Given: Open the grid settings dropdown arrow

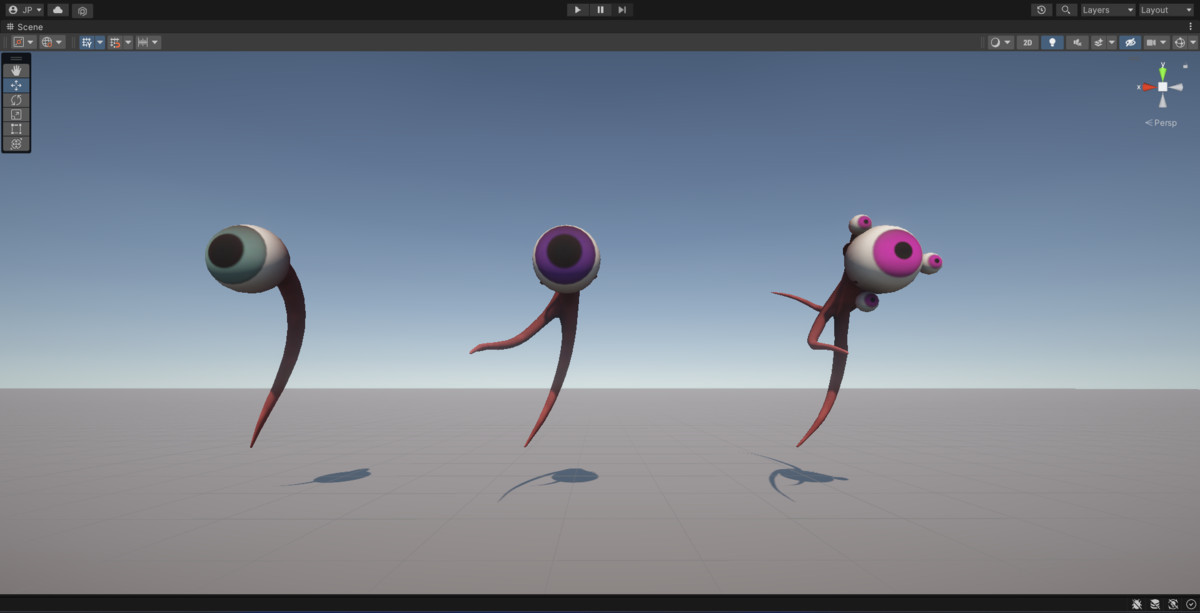Looking at the screenshot, I should (99, 43).
